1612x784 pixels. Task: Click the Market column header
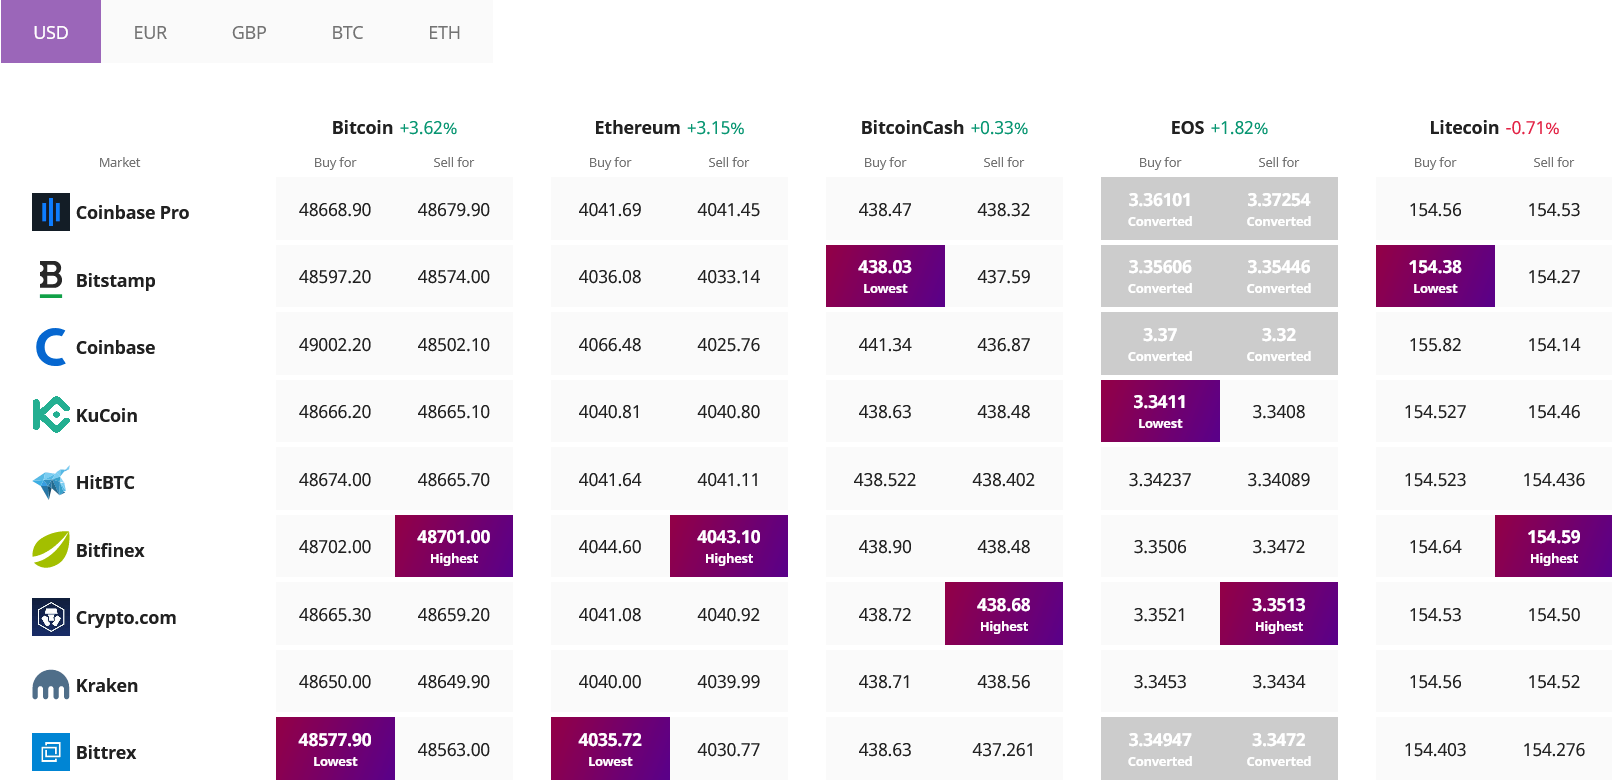(119, 162)
